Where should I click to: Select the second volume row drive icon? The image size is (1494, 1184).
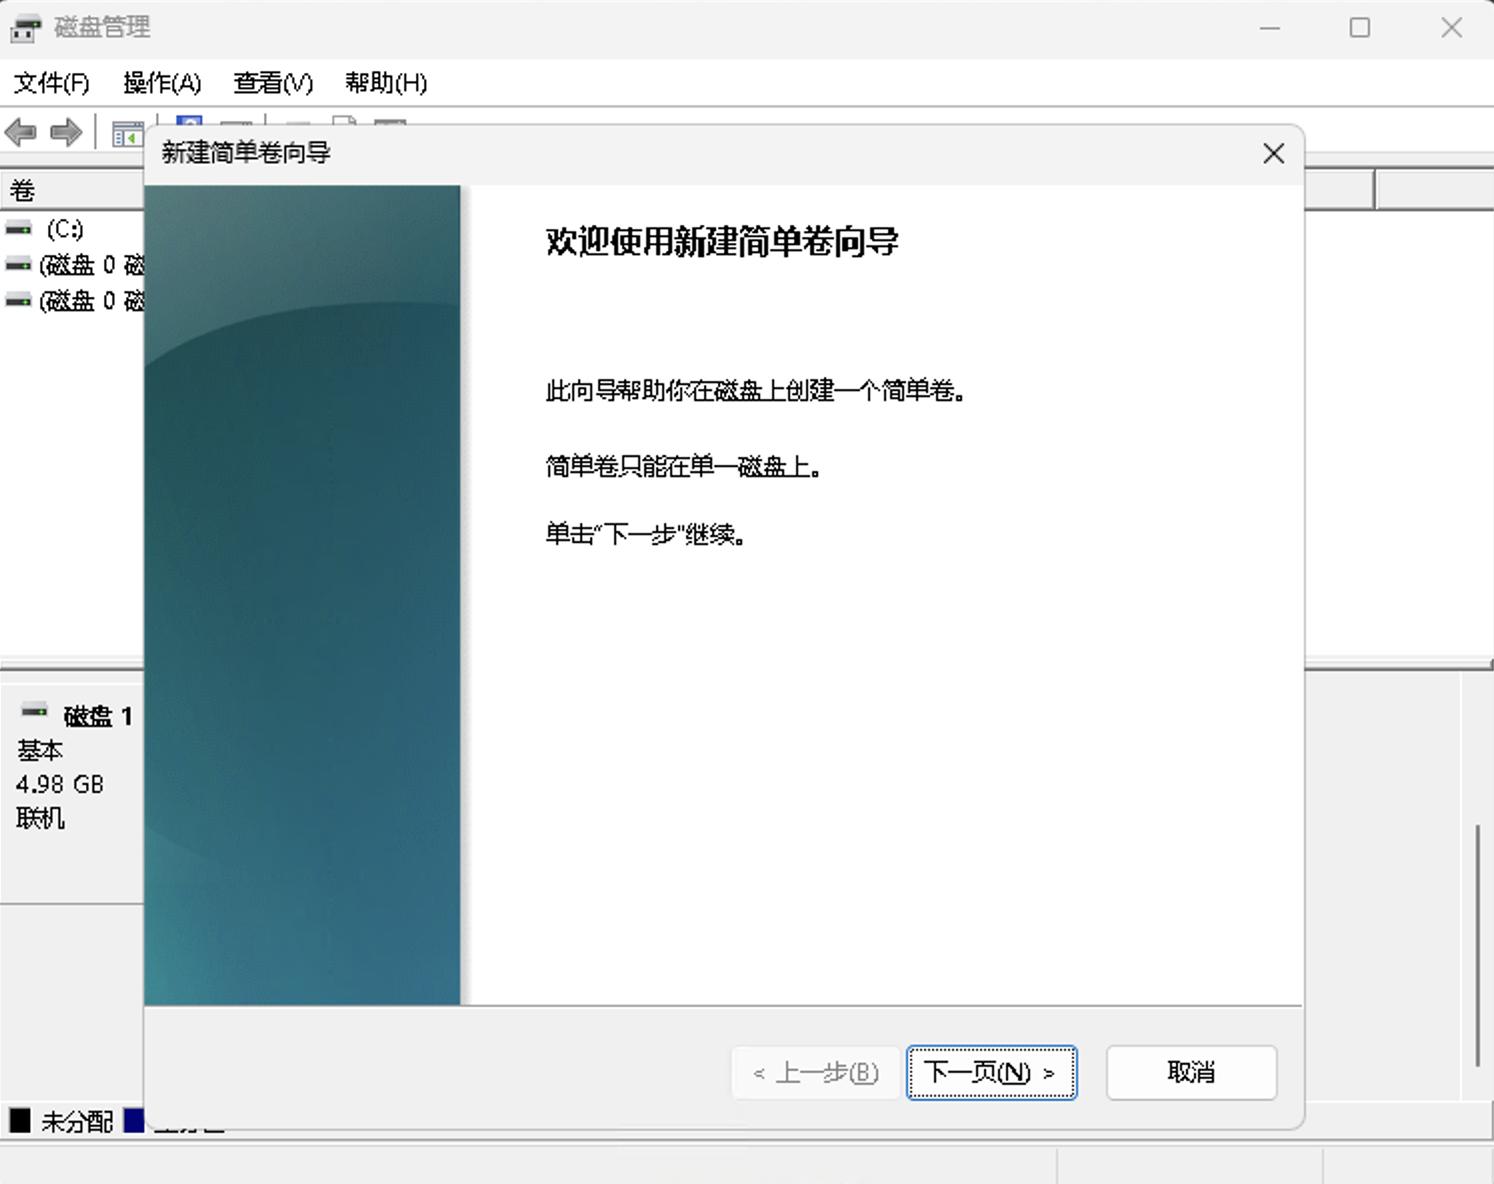[18, 265]
